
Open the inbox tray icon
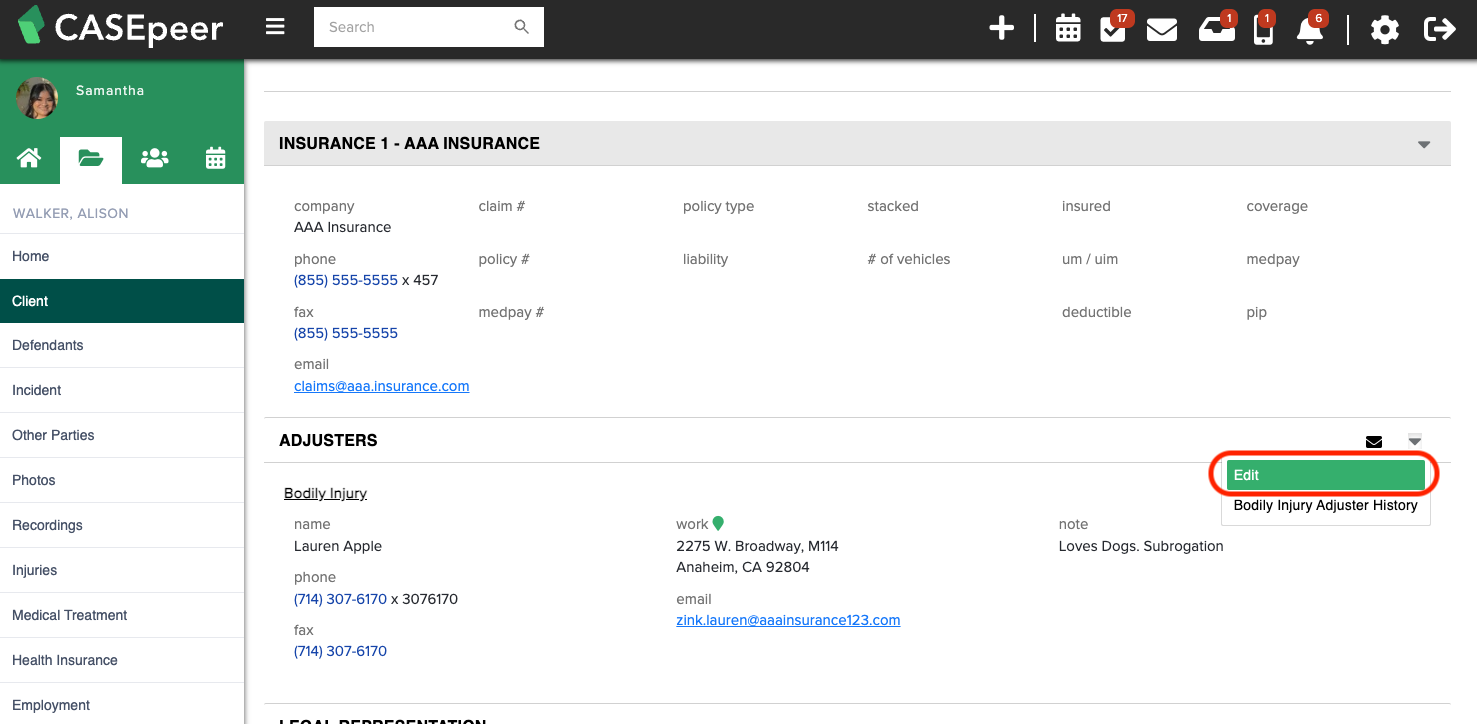1216,28
